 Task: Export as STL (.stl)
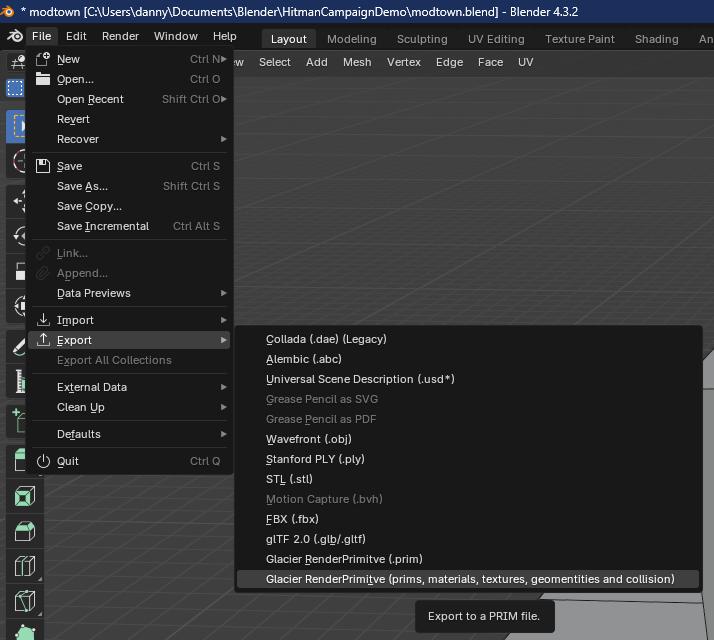[x=468, y=479]
